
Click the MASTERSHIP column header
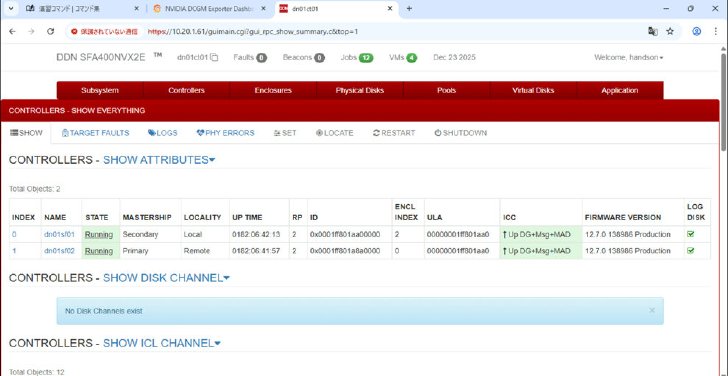147,217
